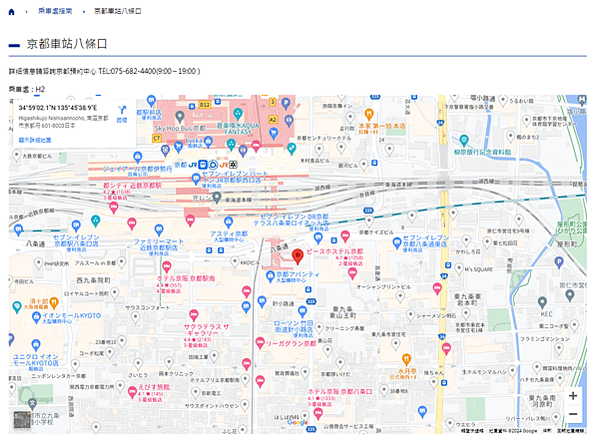Open the ピースホステル京都 hotel label
The width and height of the screenshot is (599, 444).
(x=334, y=251)
